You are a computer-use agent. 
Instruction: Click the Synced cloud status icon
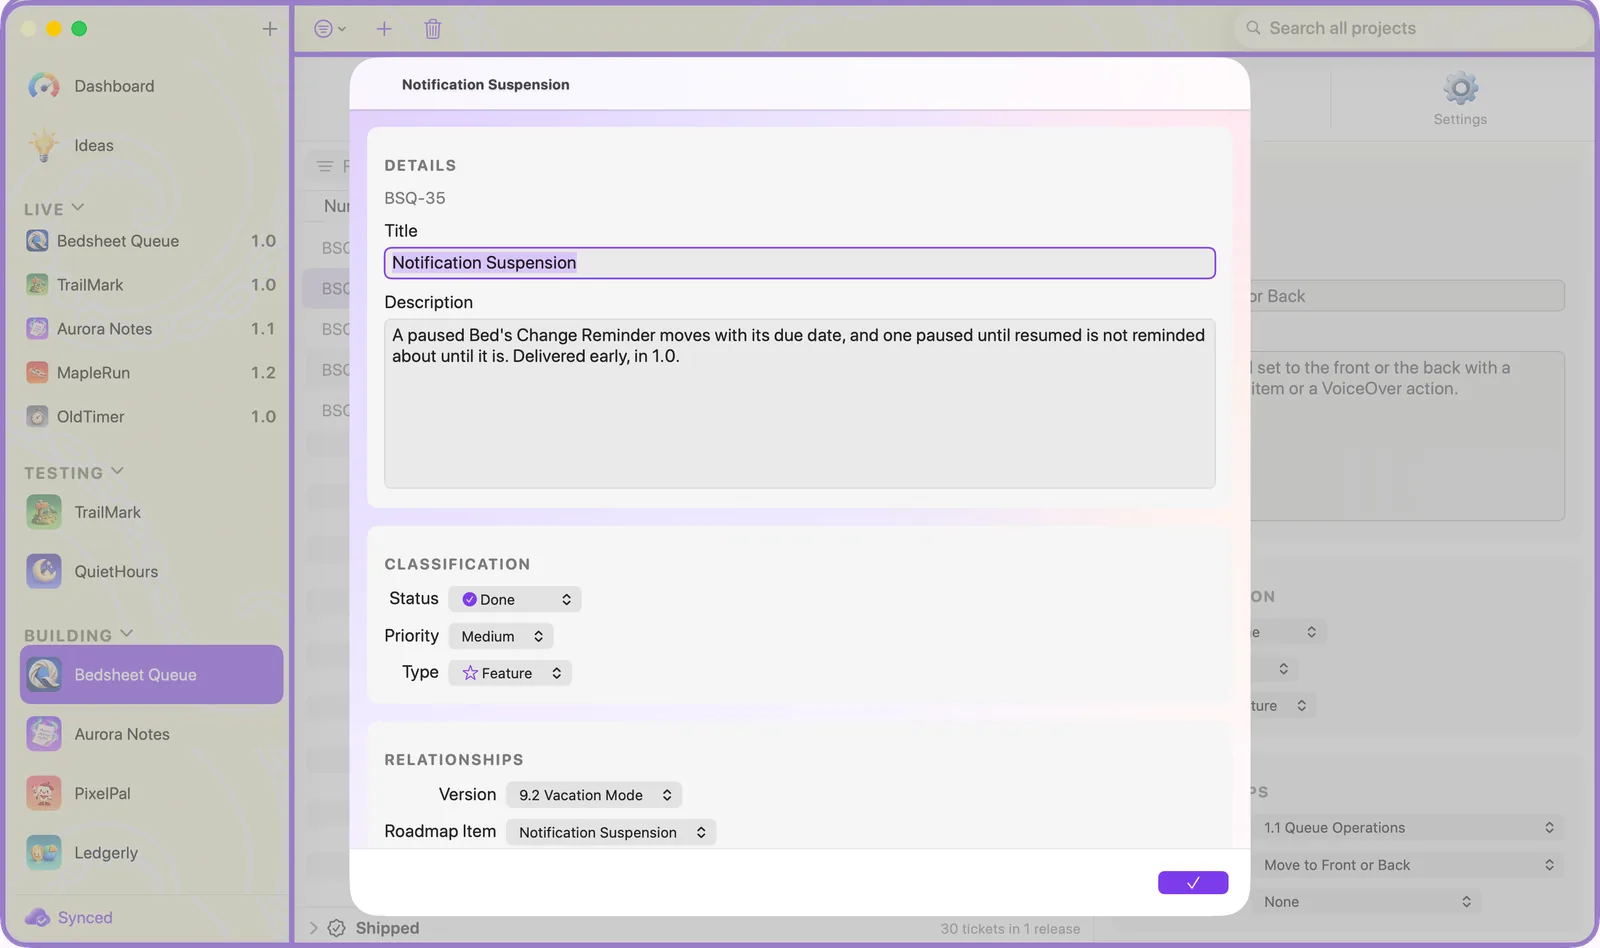pos(37,917)
